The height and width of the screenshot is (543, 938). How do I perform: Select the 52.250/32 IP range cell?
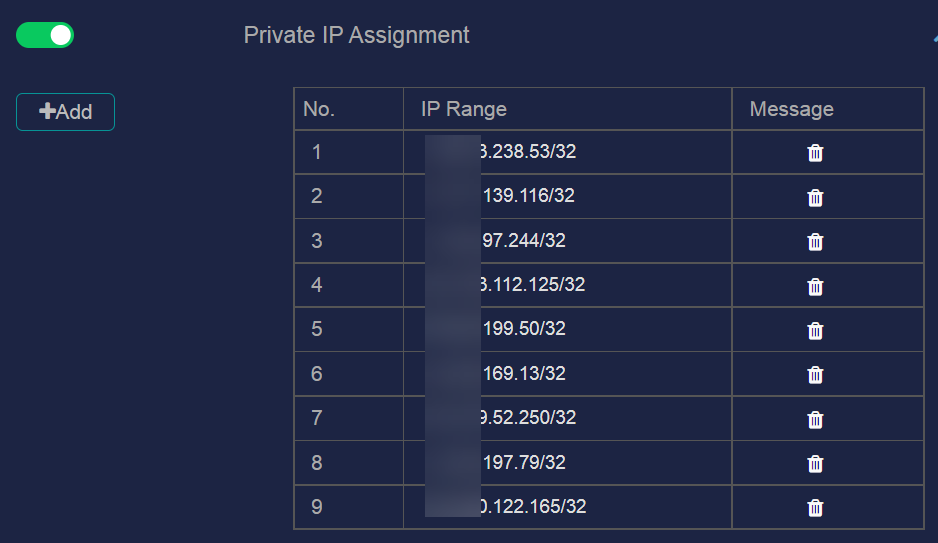pos(568,418)
